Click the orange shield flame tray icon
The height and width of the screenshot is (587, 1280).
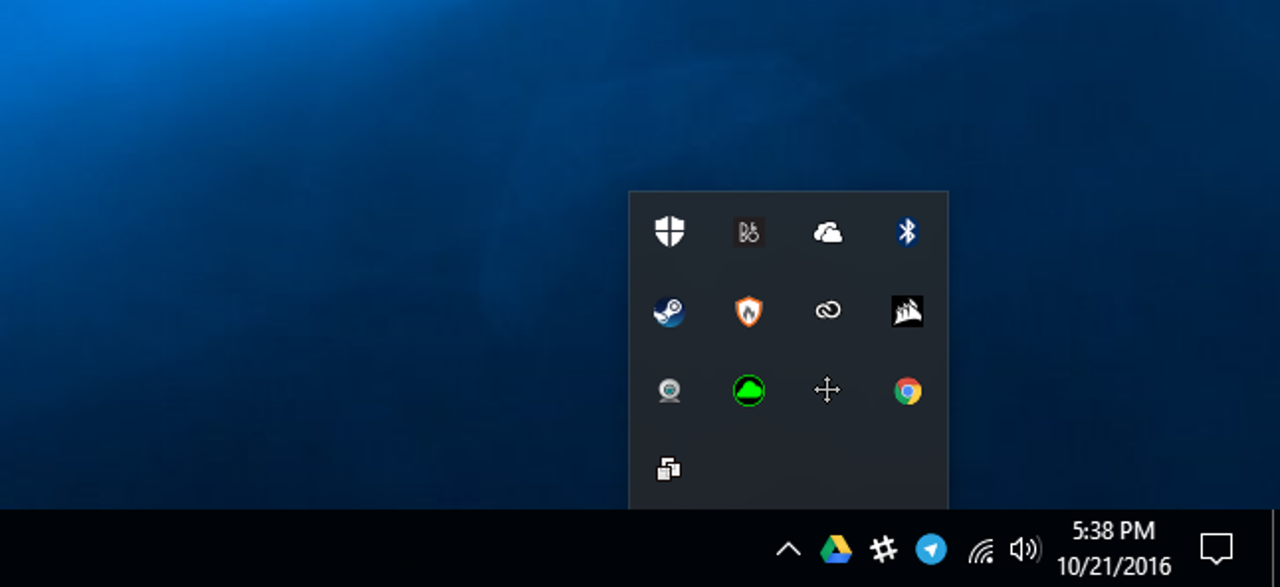click(x=748, y=311)
